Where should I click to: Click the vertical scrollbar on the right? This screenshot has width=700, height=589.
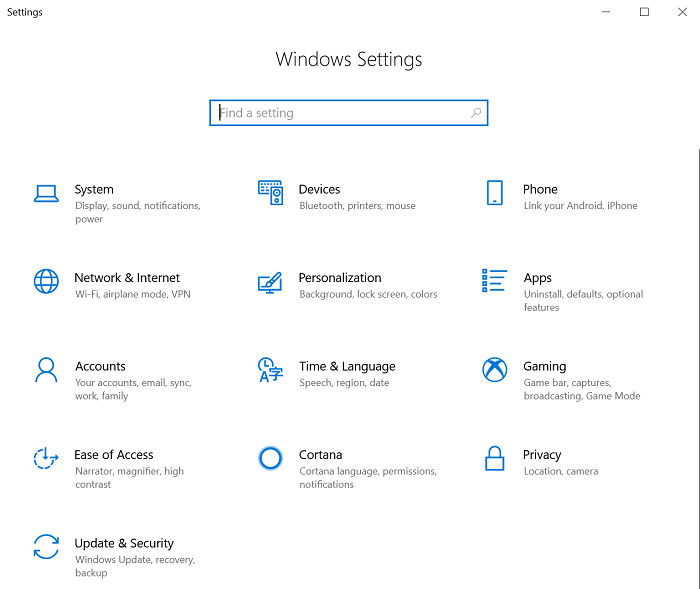[x=698, y=369]
